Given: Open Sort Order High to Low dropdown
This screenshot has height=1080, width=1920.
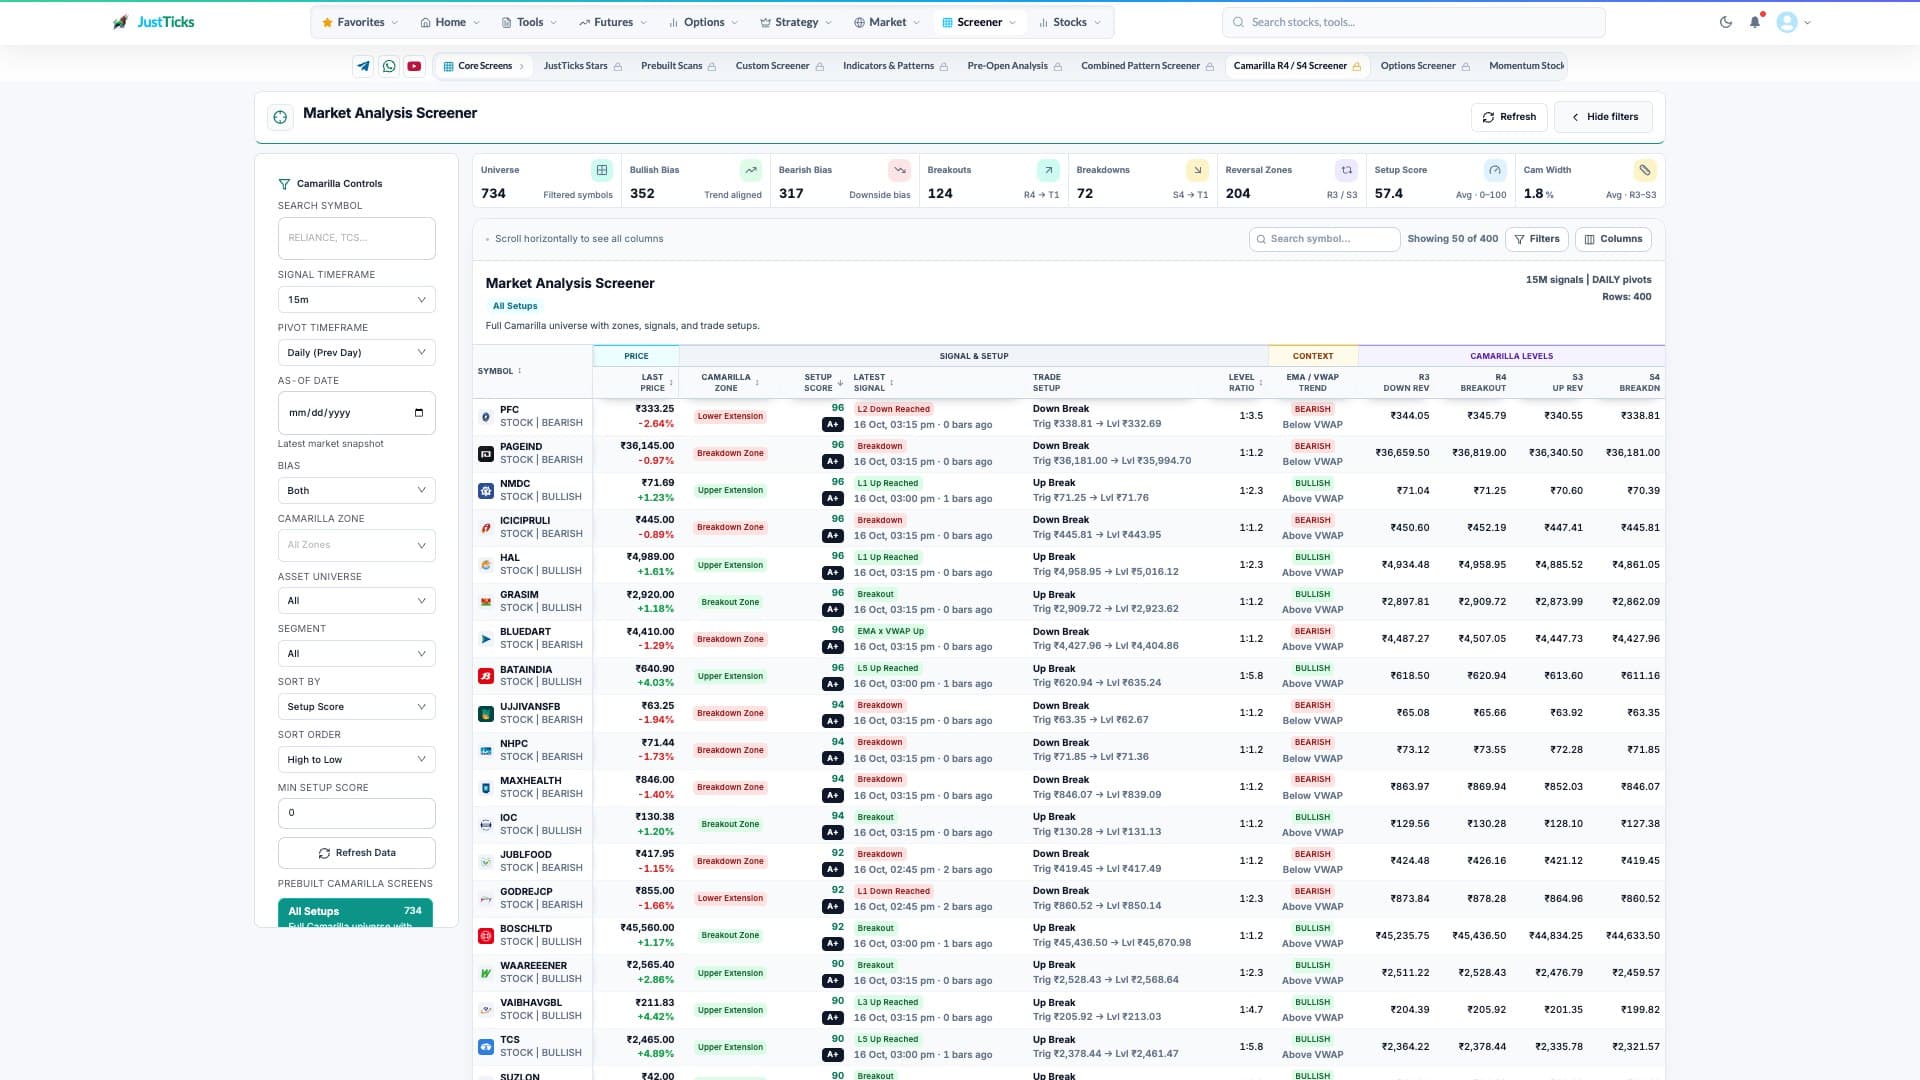Looking at the screenshot, I should (357, 760).
